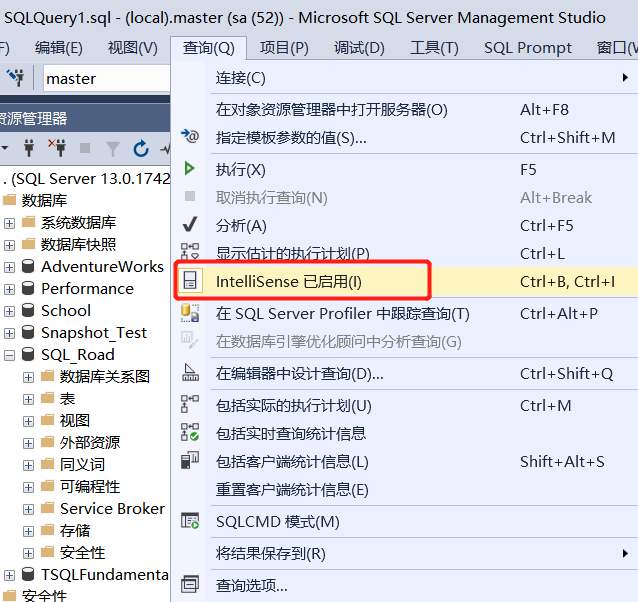Collapse the SQL_Road database node
Screen dimensions: 638x602
click(9, 356)
